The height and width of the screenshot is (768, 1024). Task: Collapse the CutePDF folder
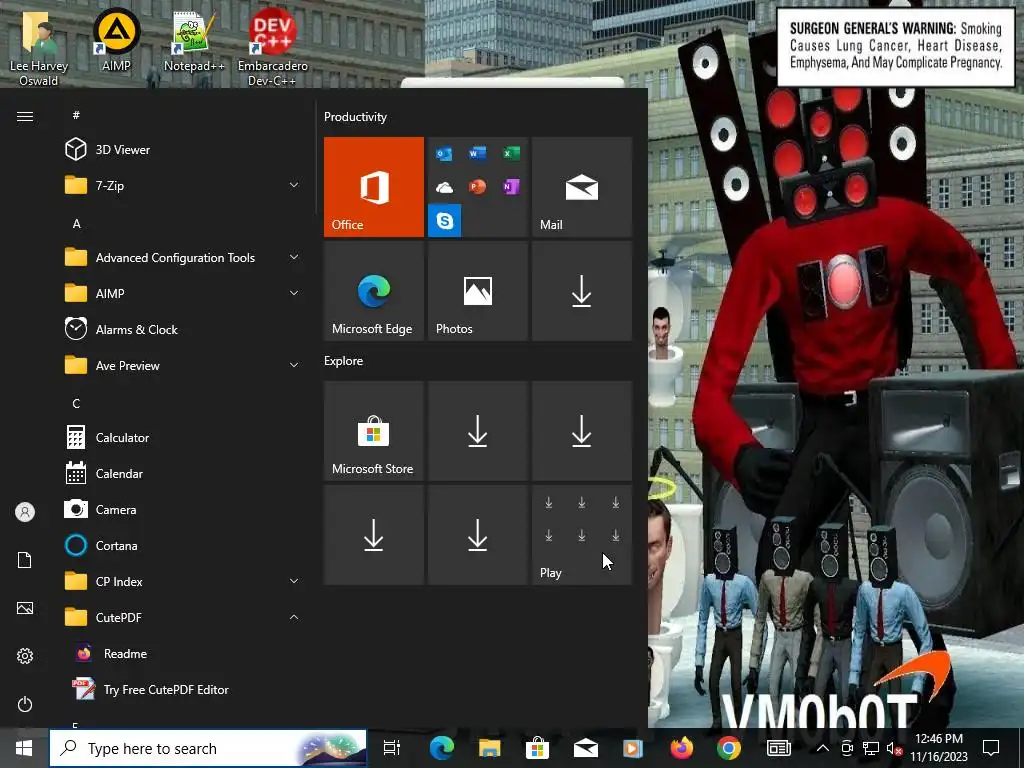pyautogui.click(x=180, y=617)
